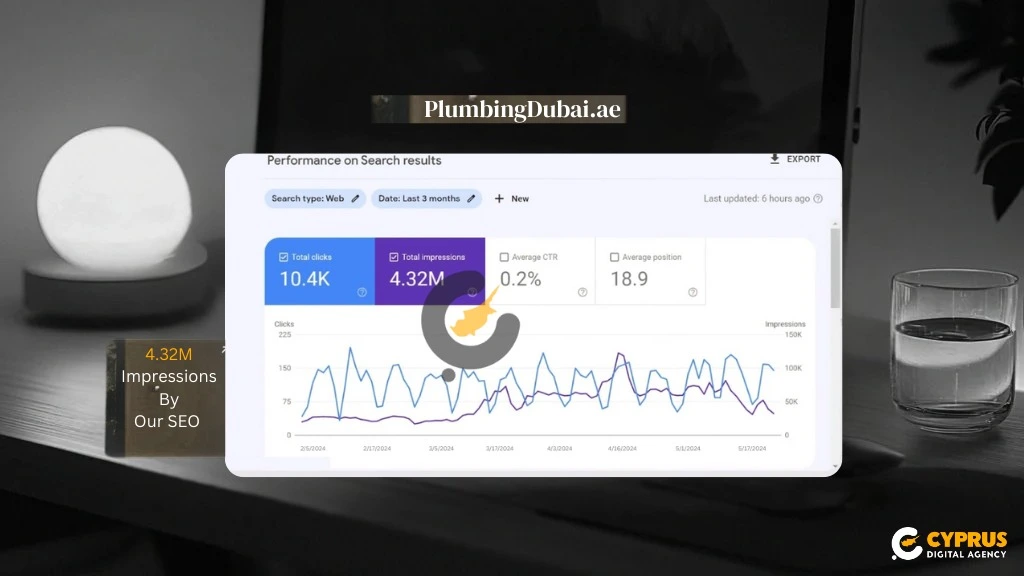Open the New filter chooser
1024x576 pixels.
(x=513, y=199)
